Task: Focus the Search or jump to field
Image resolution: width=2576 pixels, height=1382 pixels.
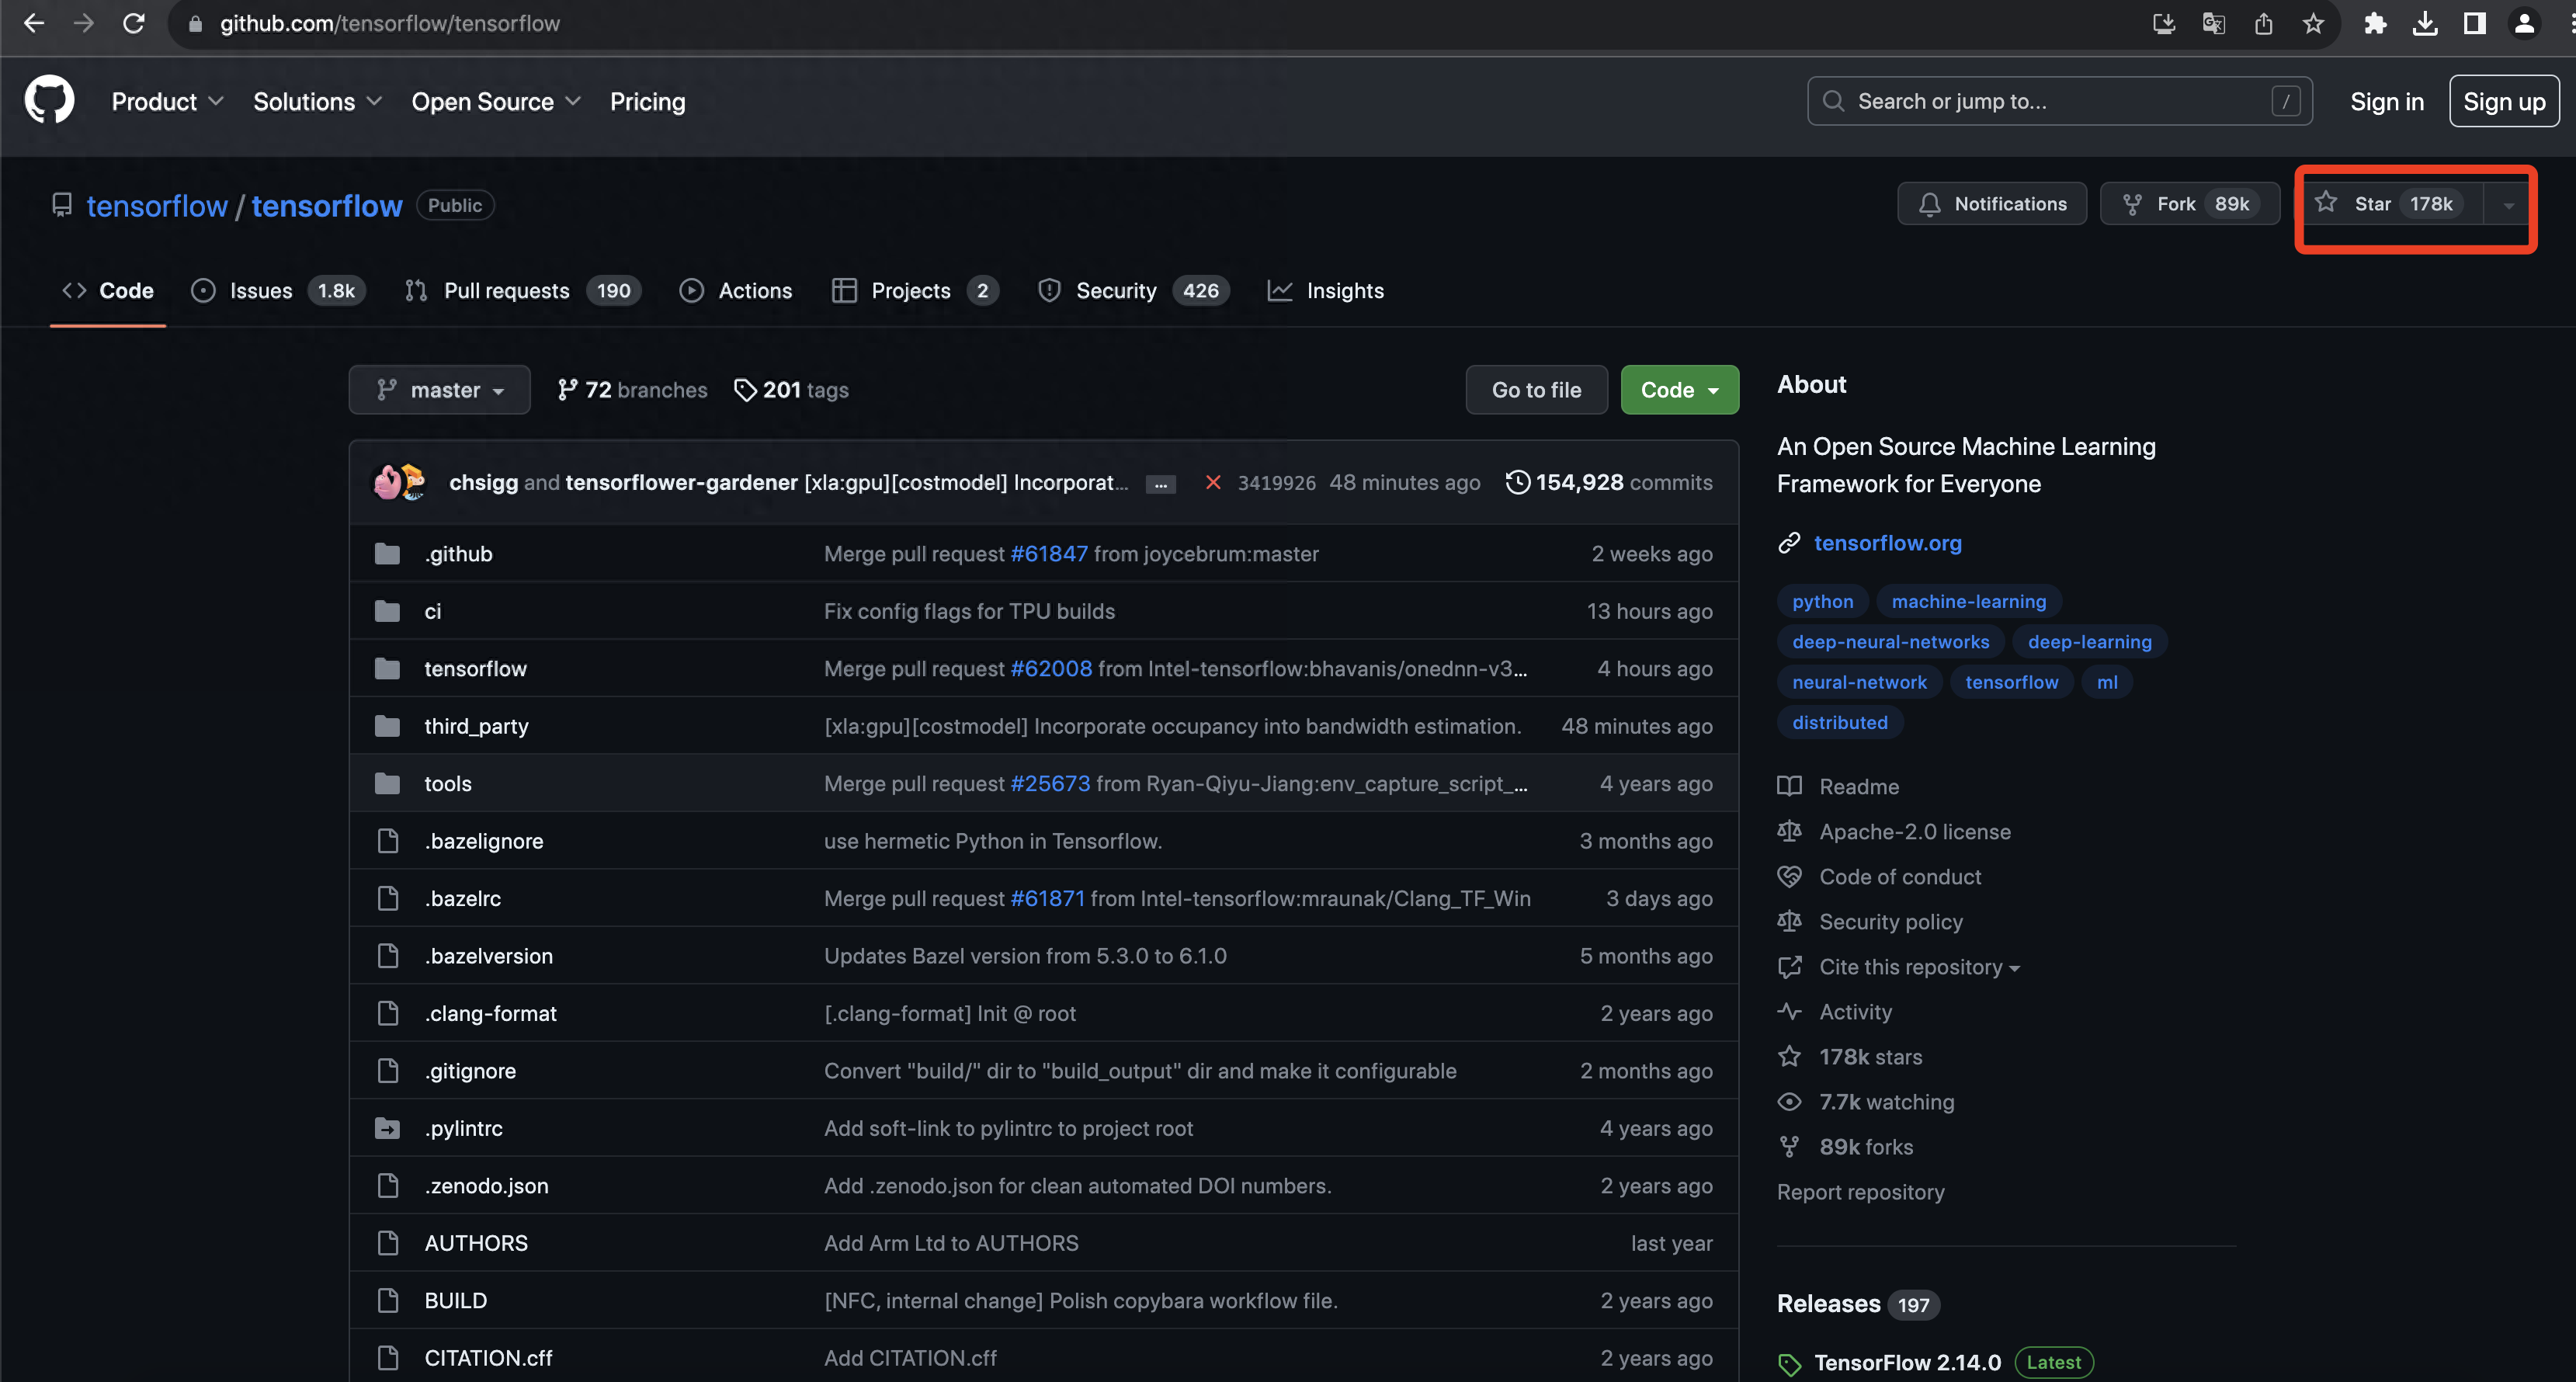Action: [x=2059, y=101]
